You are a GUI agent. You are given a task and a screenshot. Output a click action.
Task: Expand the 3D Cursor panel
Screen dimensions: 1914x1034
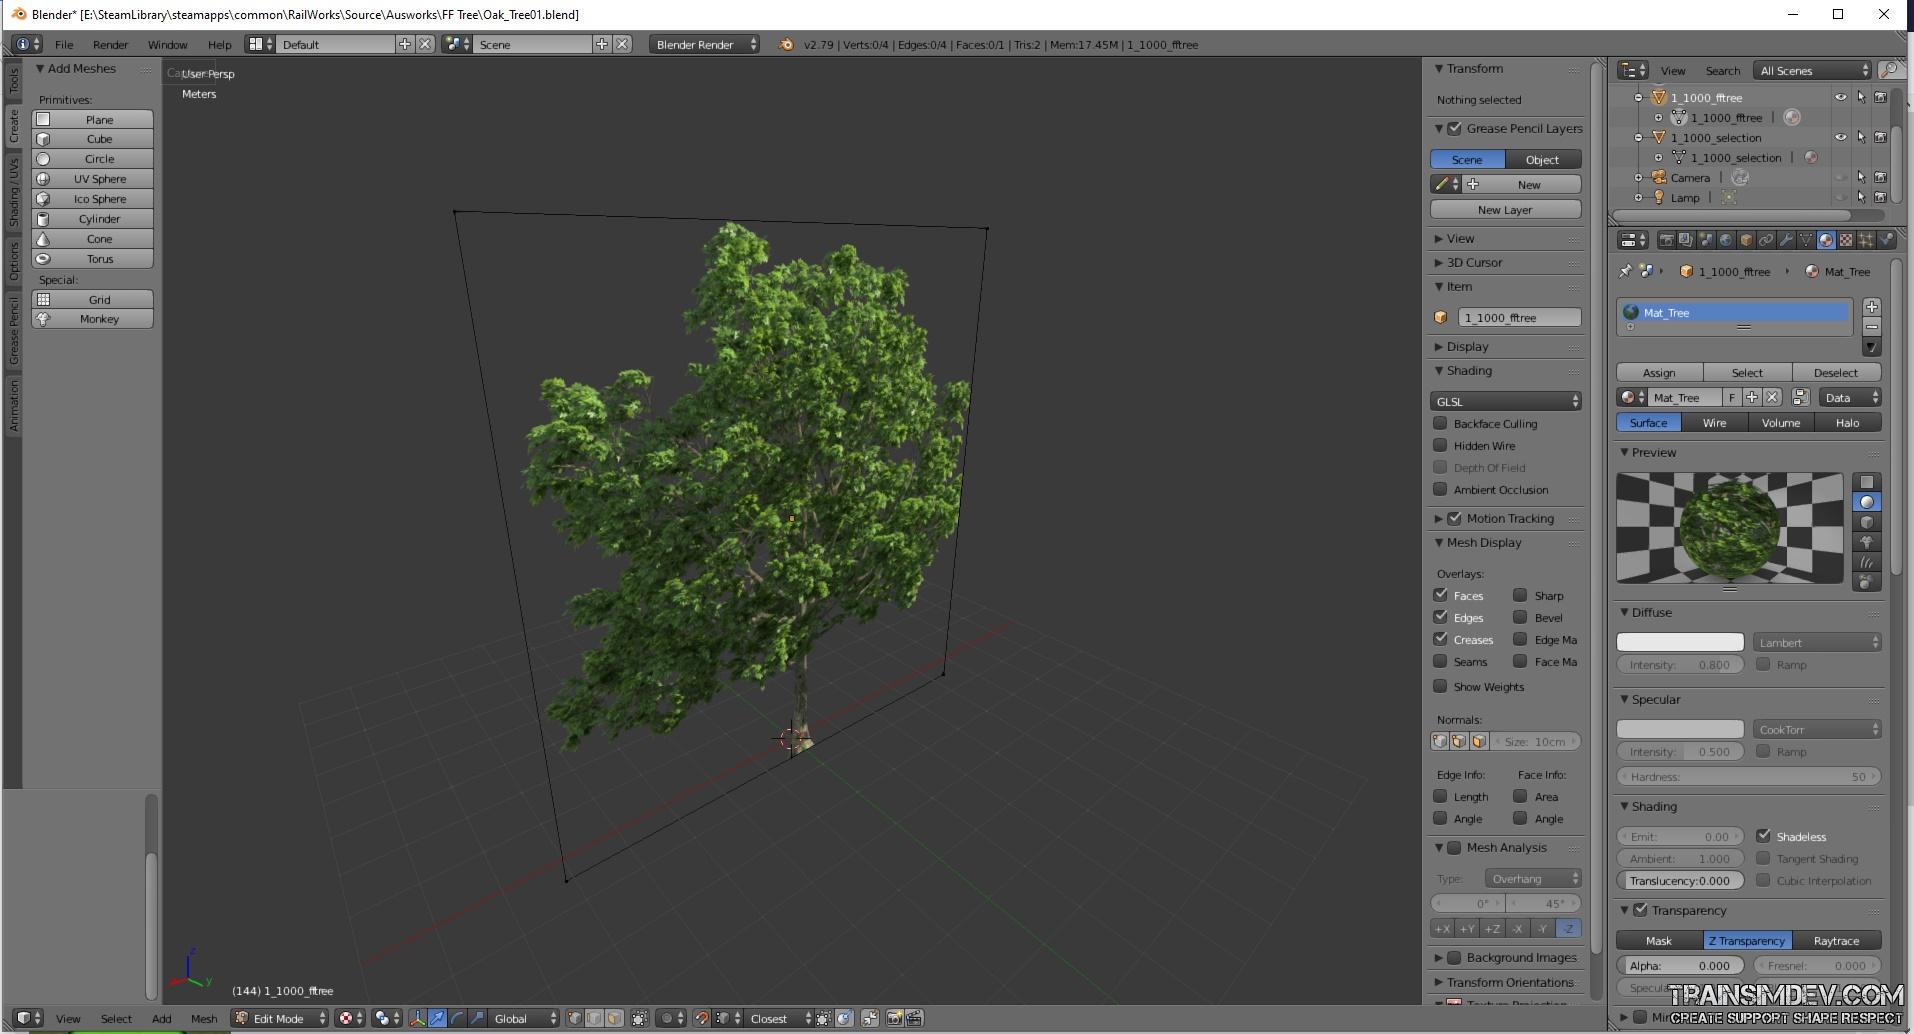[x=1474, y=262]
